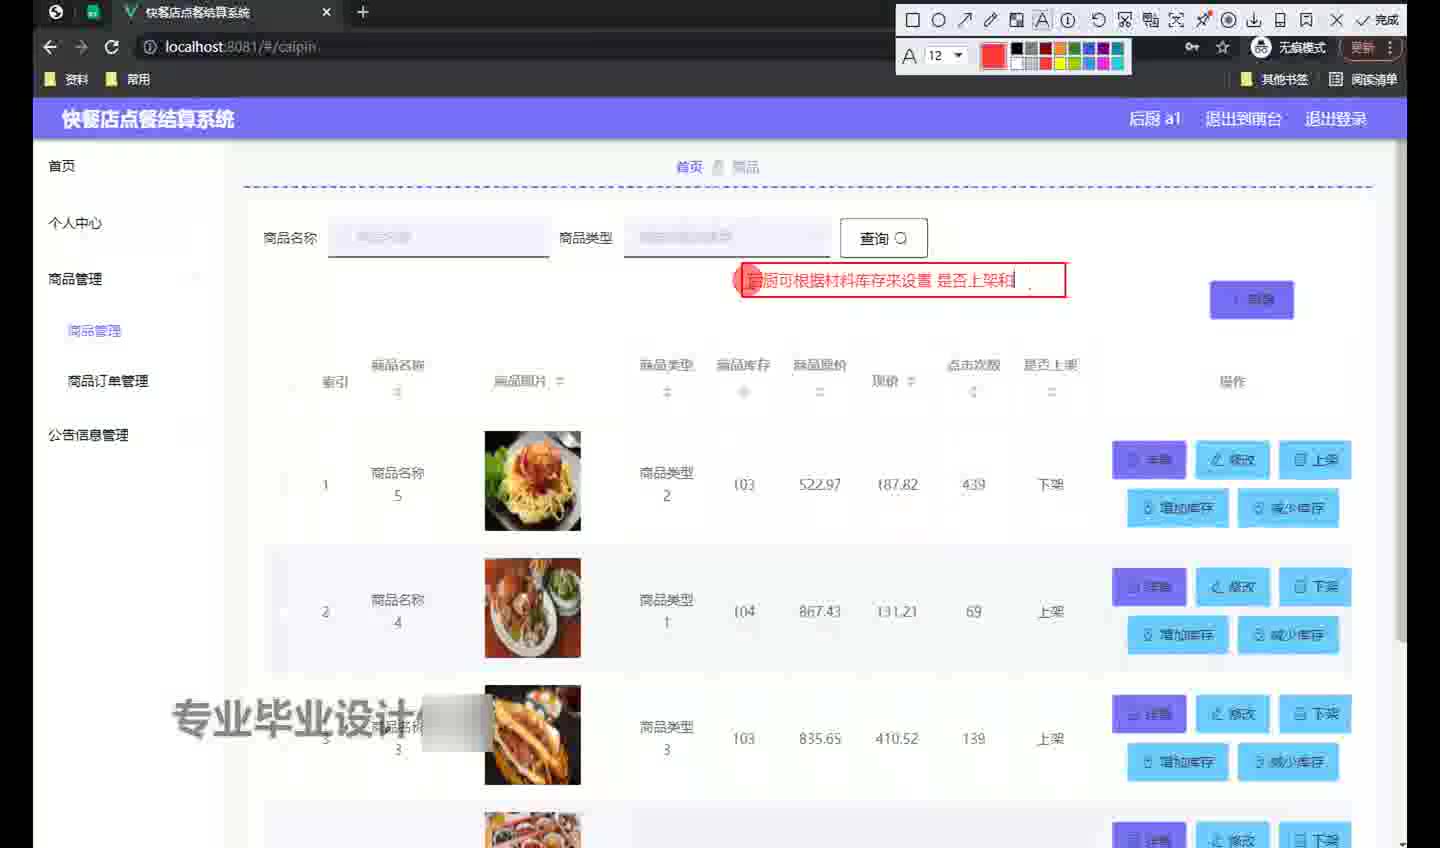
Task: Open the saved passwords key icon
Action: 1192,47
